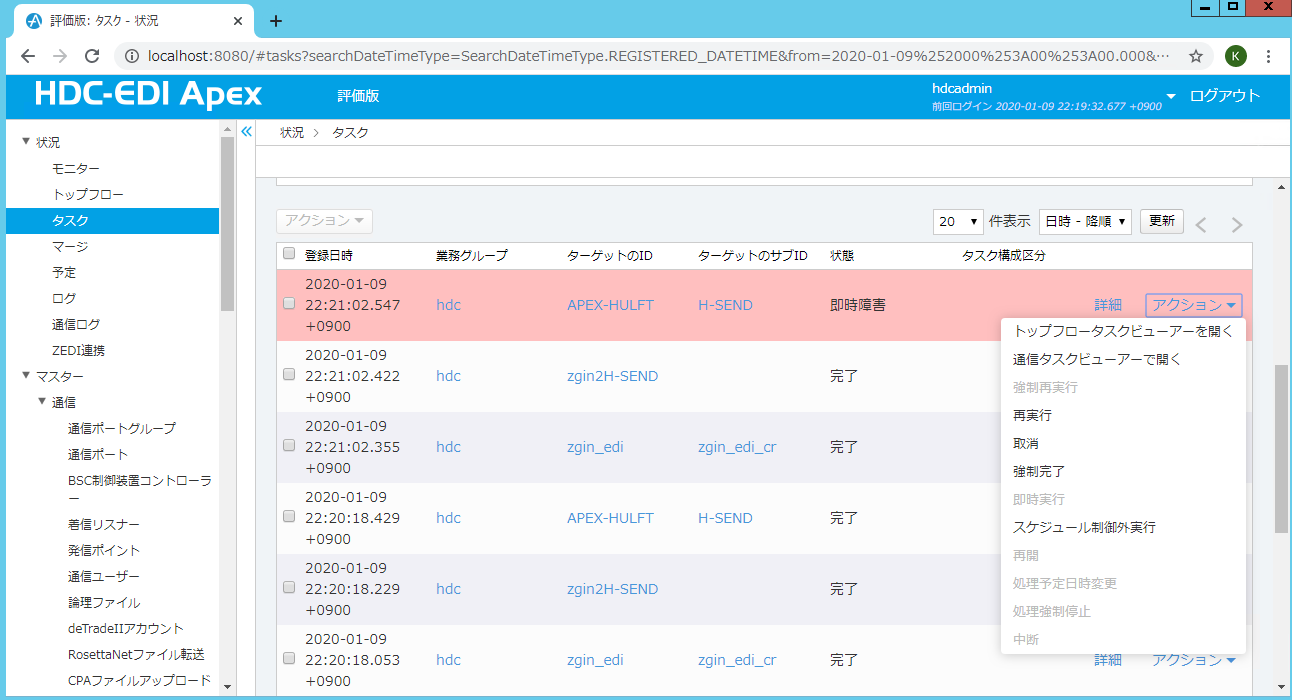Open hdc link in the 22:21:02.422 row
This screenshot has width=1292, height=700.
(x=449, y=376)
